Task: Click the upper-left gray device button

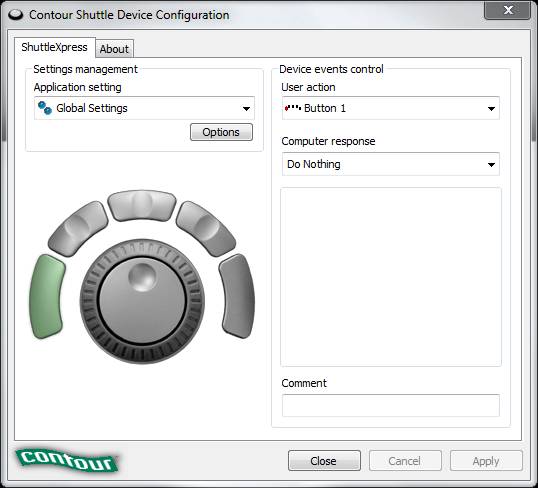Action: click(x=78, y=229)
